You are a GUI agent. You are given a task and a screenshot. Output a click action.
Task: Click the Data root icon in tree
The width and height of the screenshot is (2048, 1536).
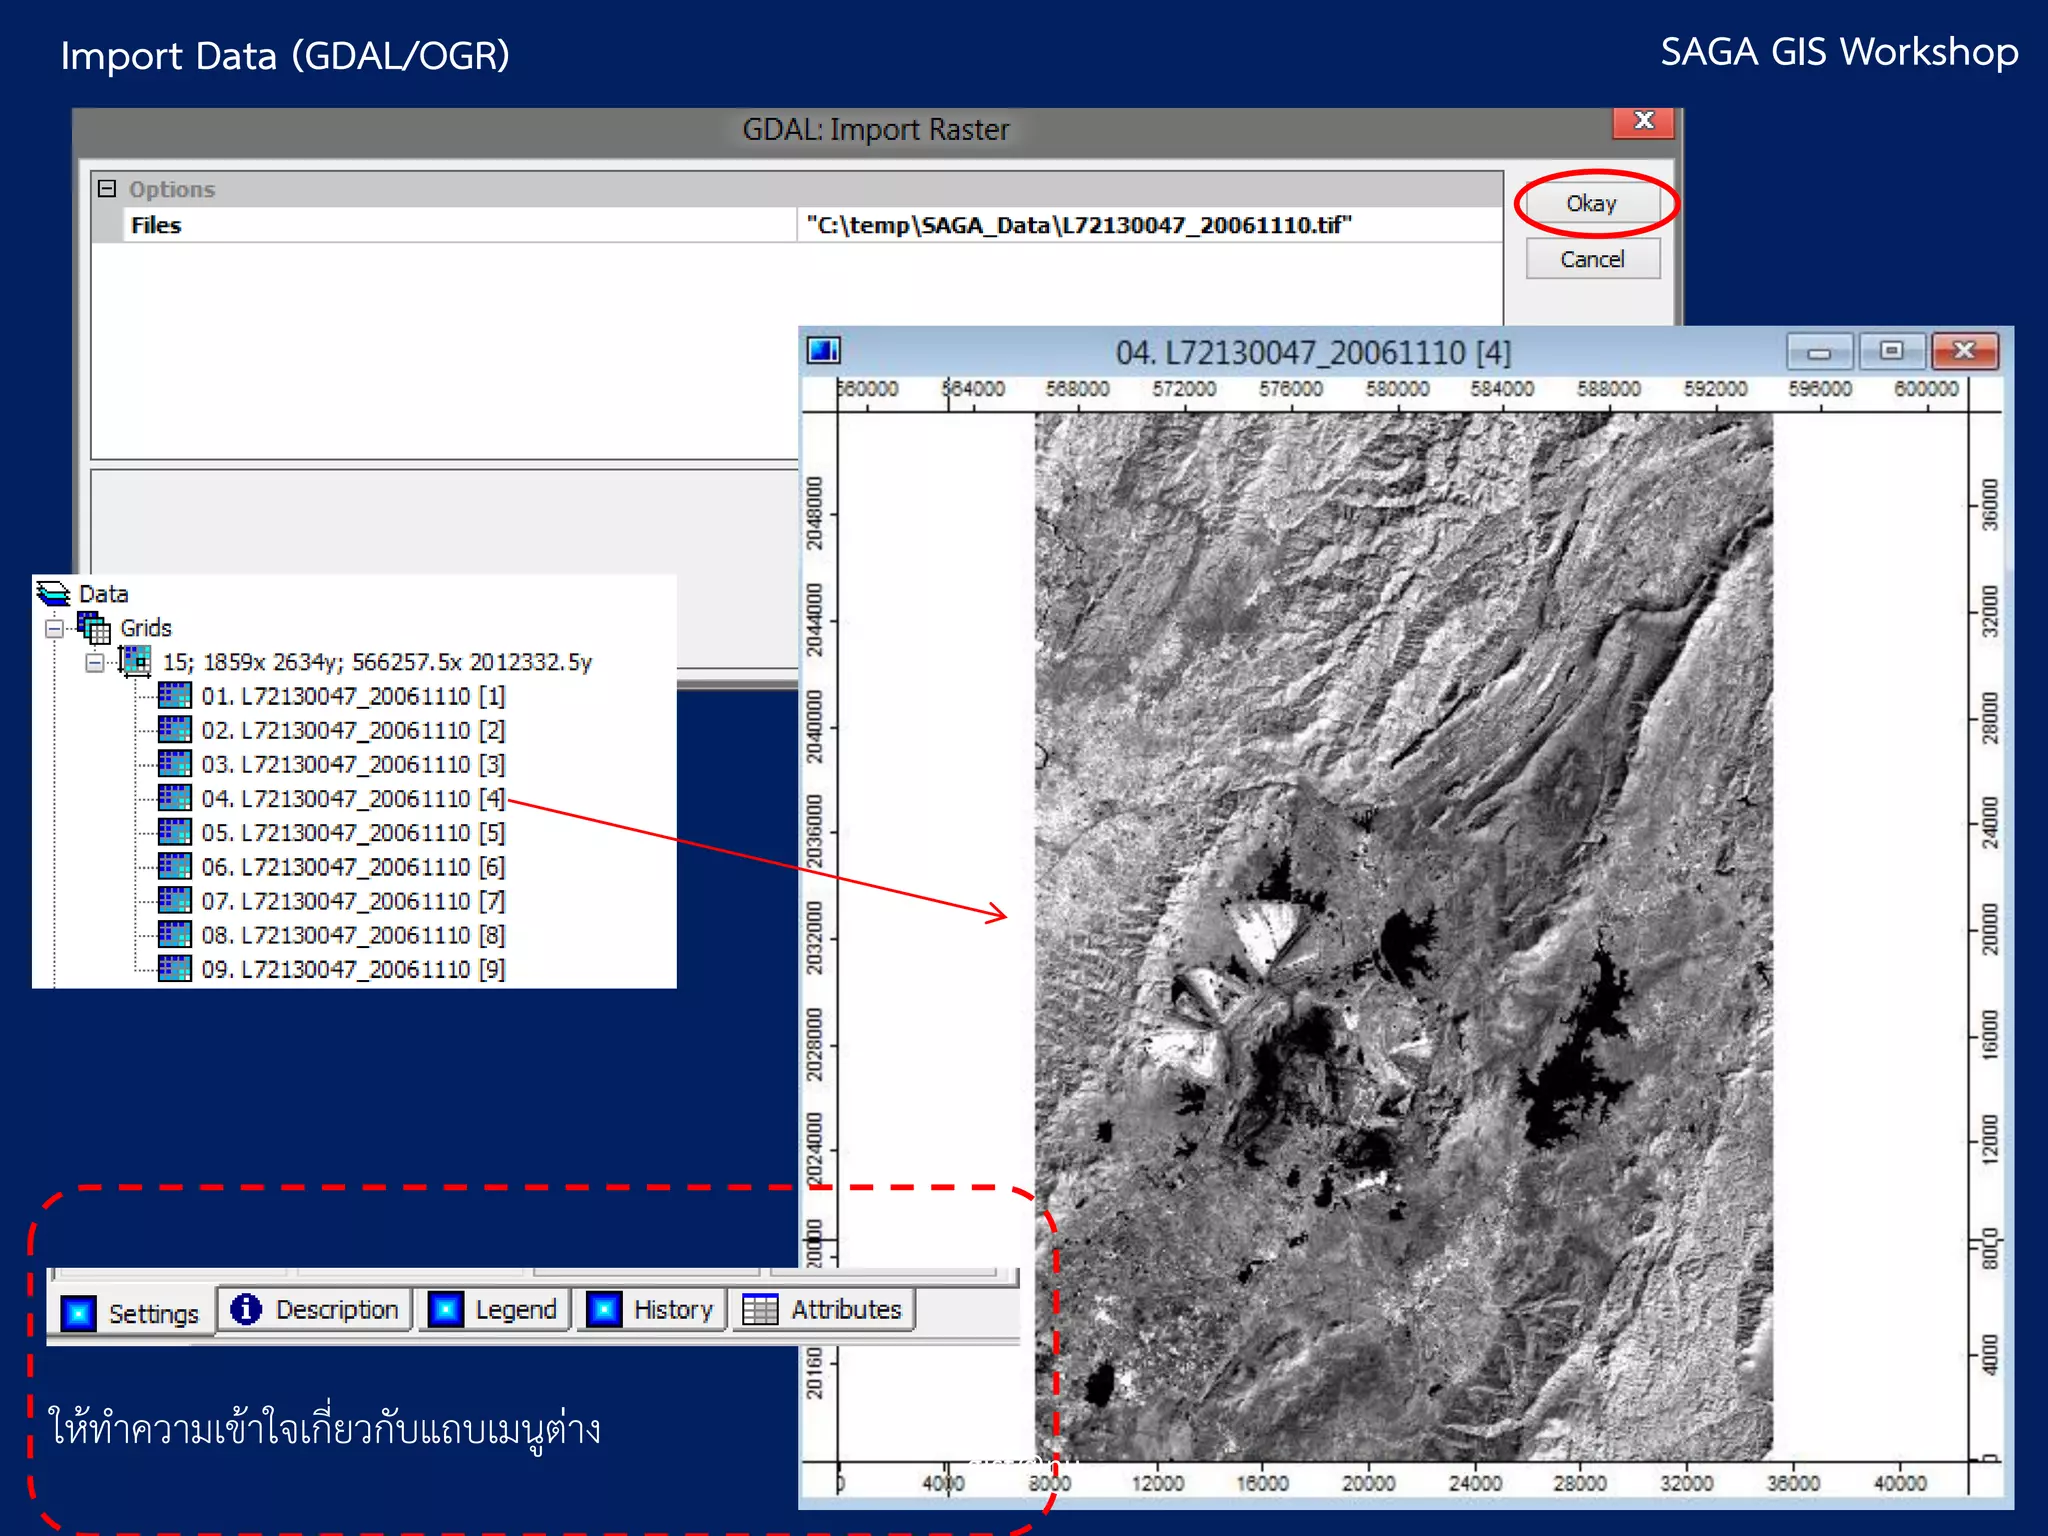(54, 593)
